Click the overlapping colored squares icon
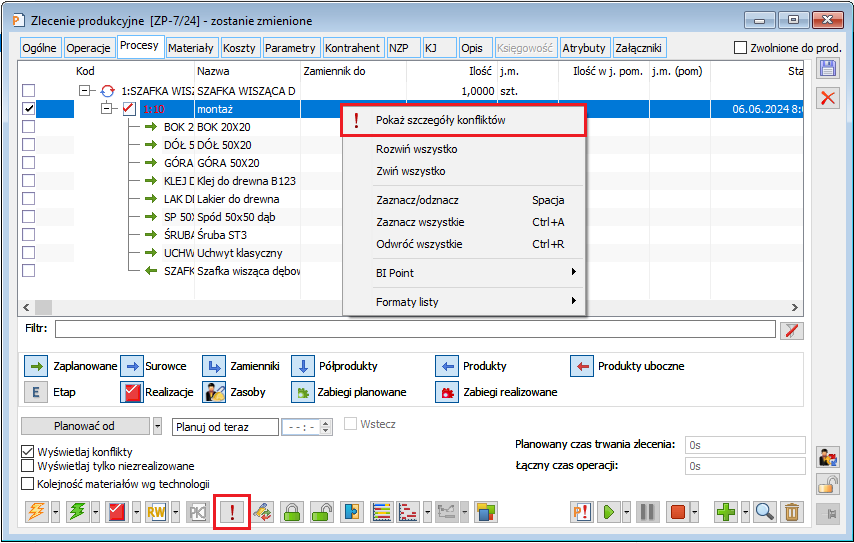854x543 pixels. pos(486,512)
